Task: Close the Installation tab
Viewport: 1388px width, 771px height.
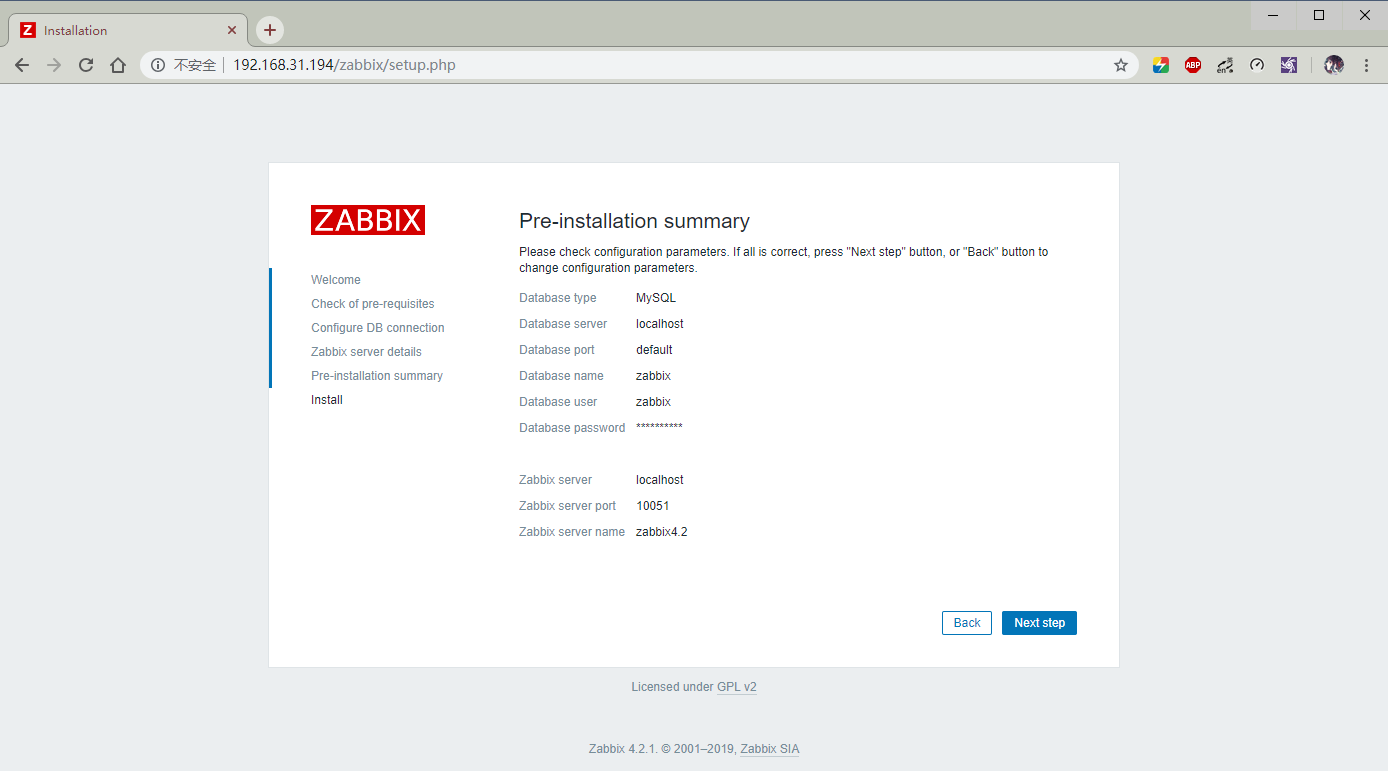Action: click(x=232, y=30)
